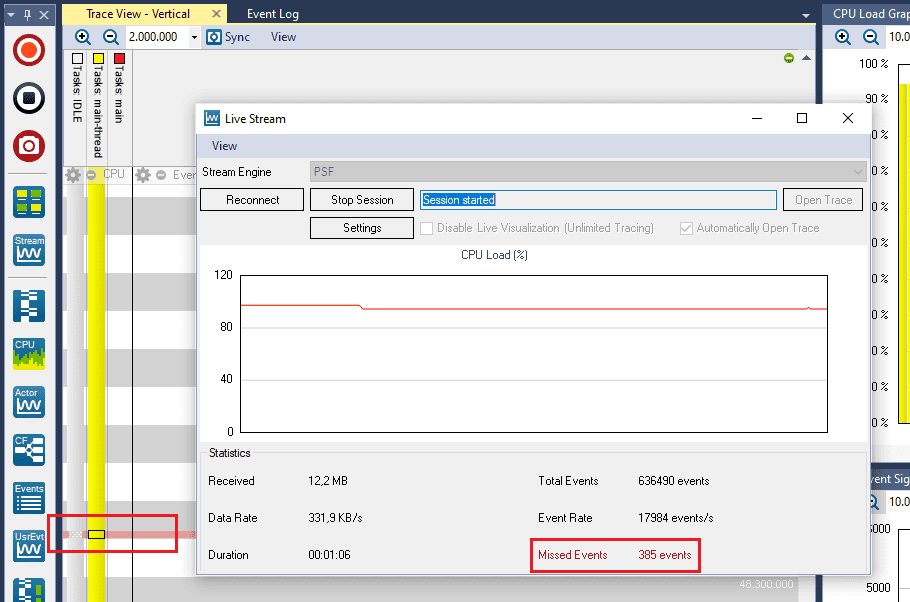Click the 636490 events total value
The image size is (910, 602).
point(673,481)
